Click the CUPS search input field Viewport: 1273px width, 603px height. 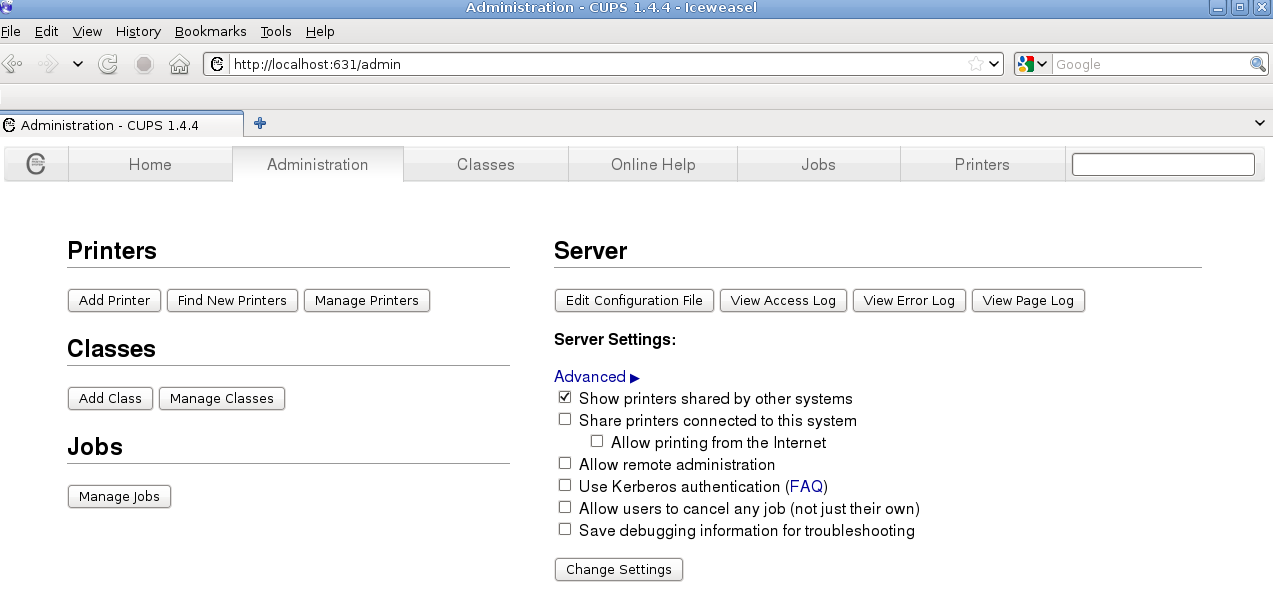(x=1163, y=164)
